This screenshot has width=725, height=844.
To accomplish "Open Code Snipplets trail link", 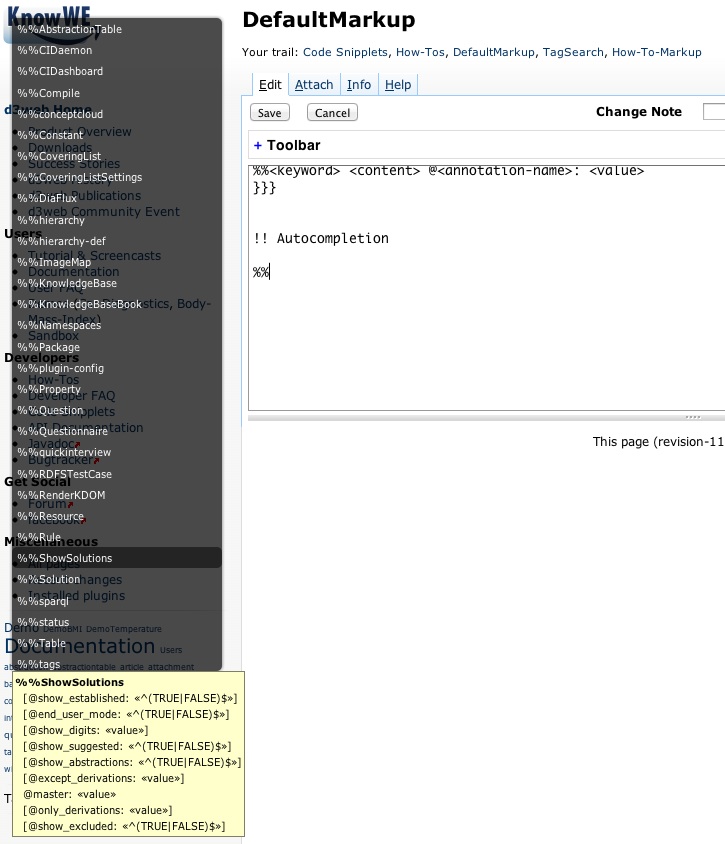I will coord(345,52).
